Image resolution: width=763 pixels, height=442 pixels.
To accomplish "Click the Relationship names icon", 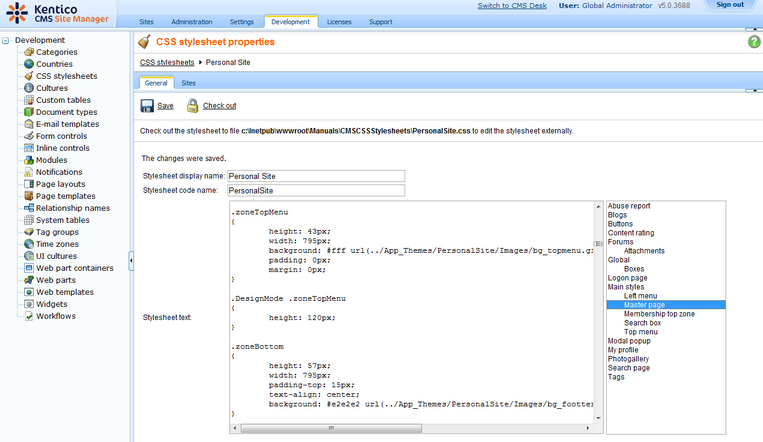I will 29,208.
